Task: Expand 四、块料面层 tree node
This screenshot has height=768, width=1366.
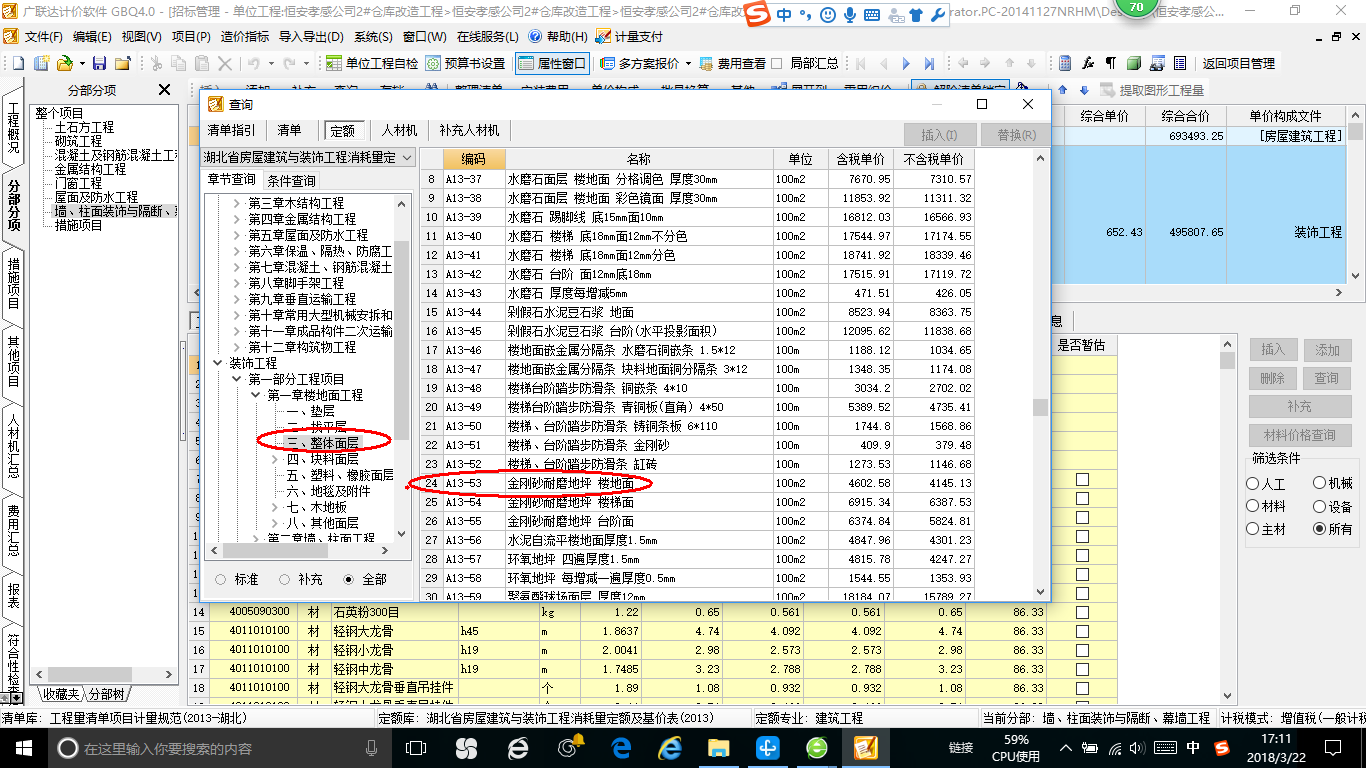Action: pos(275,459)
